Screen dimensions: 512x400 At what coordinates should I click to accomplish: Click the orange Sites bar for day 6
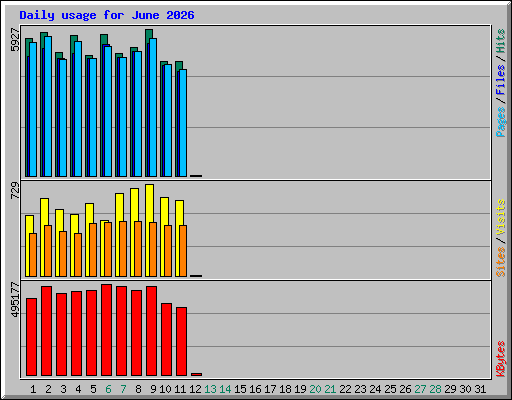[x=108, y=249]
